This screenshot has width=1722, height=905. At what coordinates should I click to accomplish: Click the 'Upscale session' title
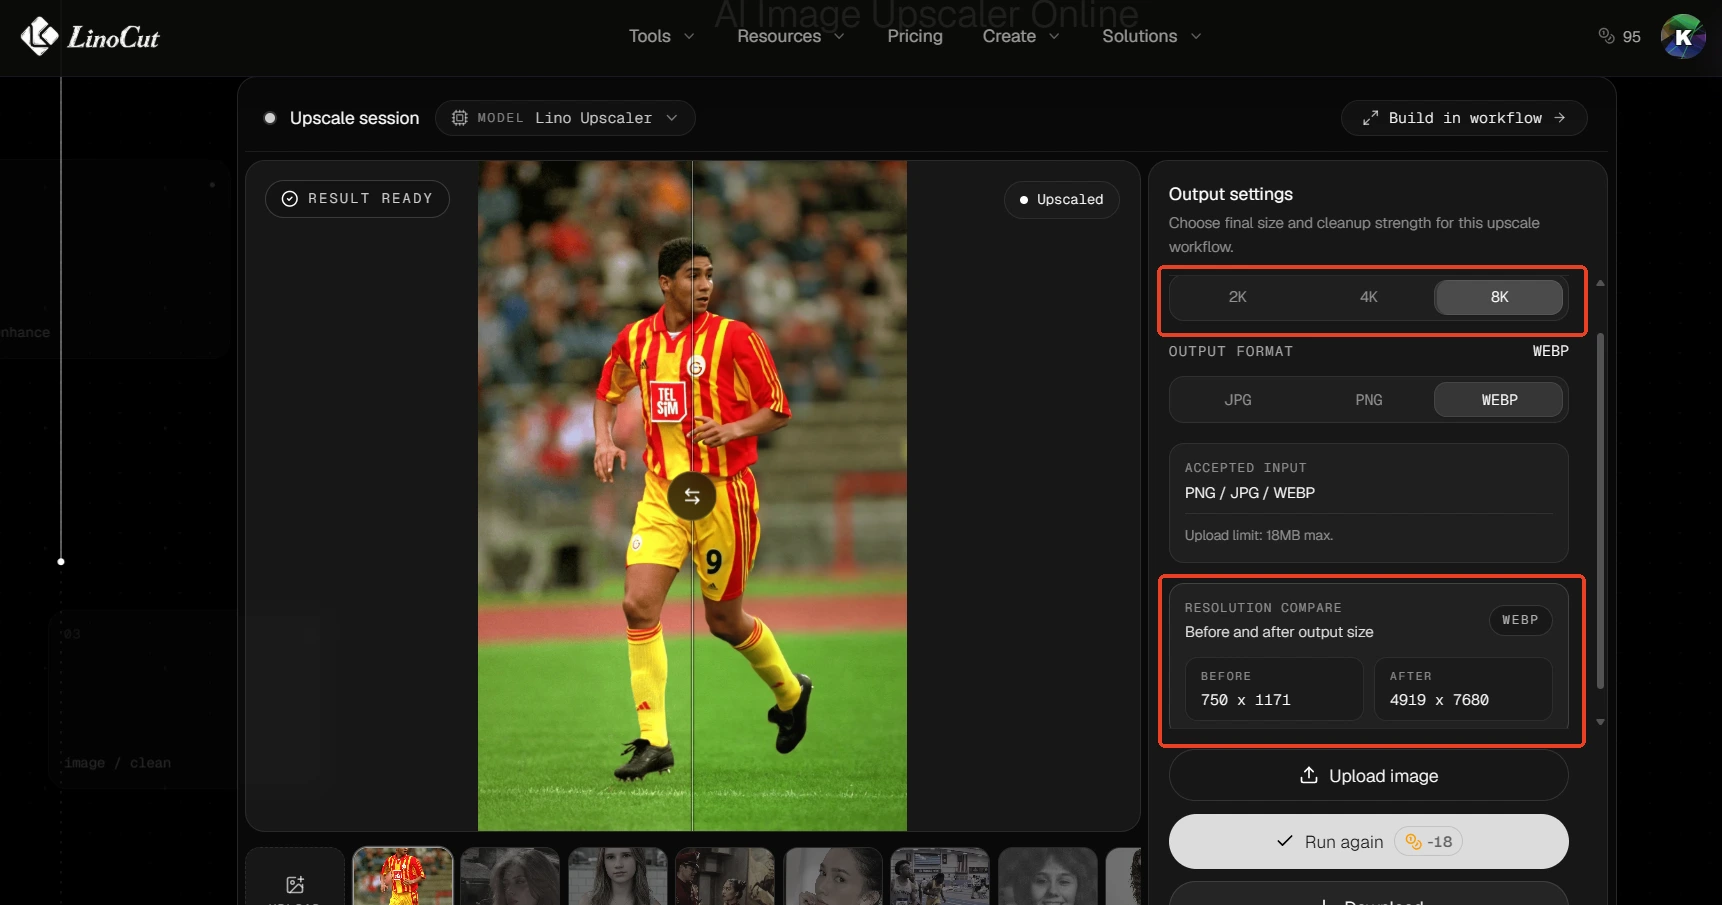(355, 118)
